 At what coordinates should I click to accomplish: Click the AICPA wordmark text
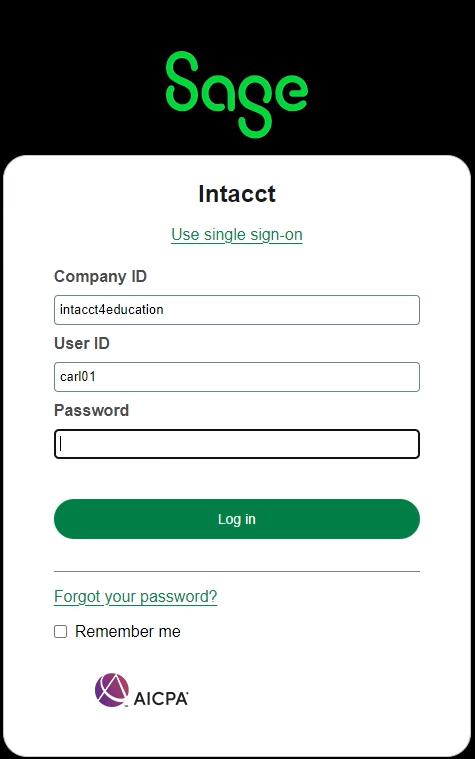tap(161, 698)
